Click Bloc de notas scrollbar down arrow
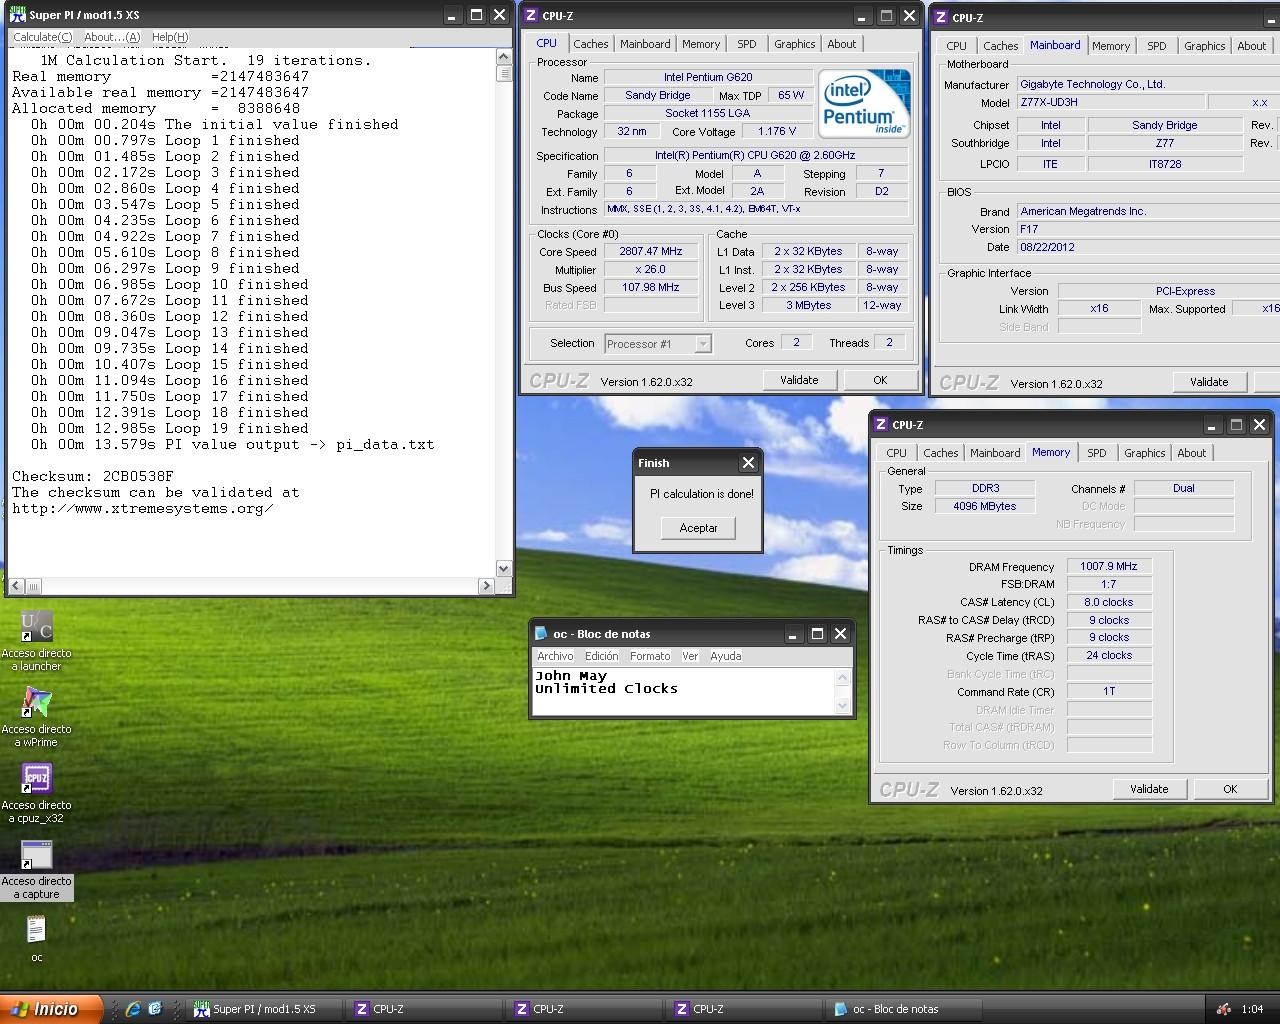Image resolution: width=1280 pixels, height=1024 pixels. tap(842, 705)
